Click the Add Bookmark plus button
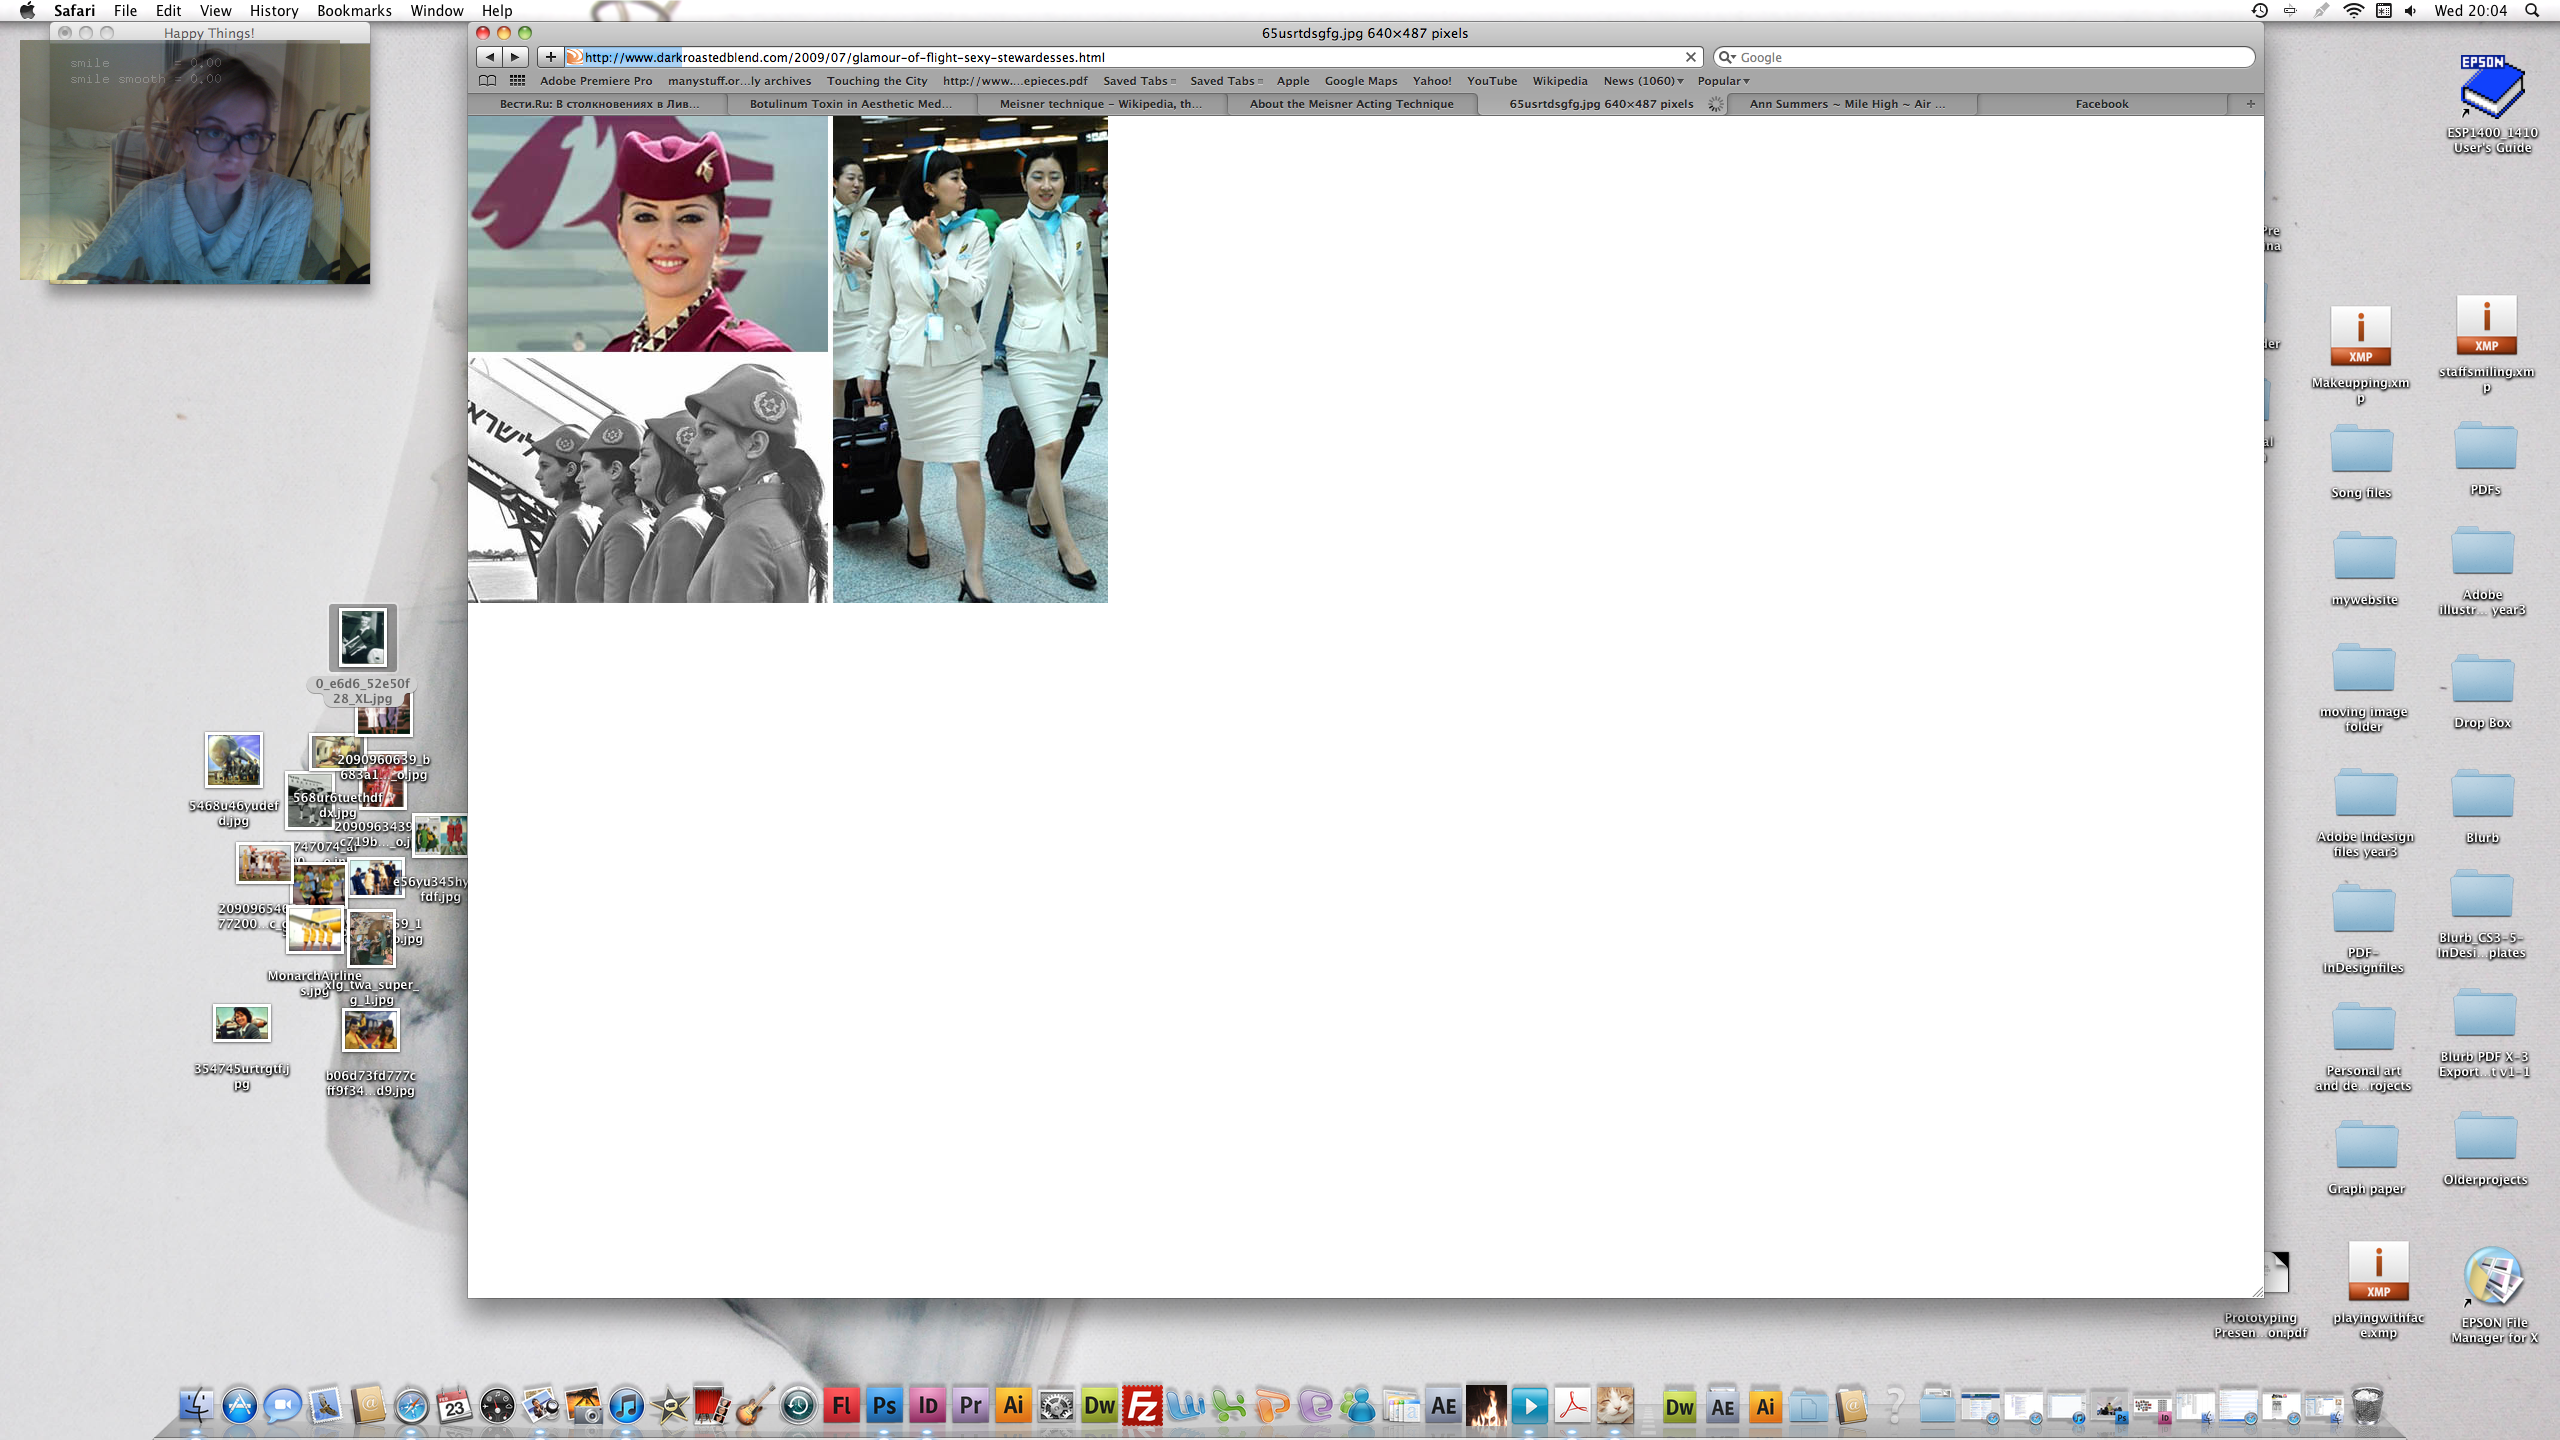This screenshot has height=1440, width=2560. [550, 57]
